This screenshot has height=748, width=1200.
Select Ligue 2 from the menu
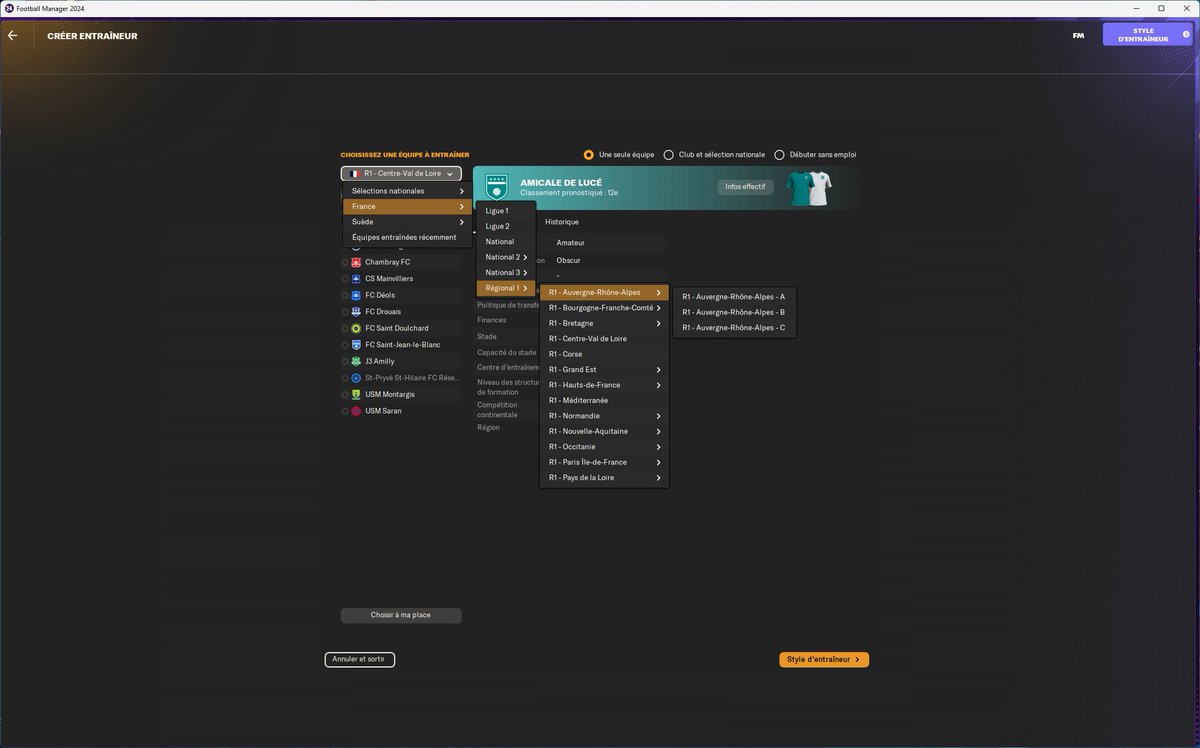[506, 226]
